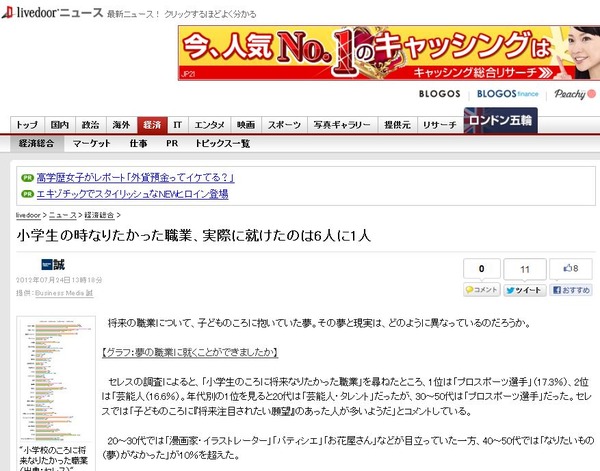The width and height of the screenshot is (600, 471).
Task: Select the 国内 tab
Action: point(60,125)
